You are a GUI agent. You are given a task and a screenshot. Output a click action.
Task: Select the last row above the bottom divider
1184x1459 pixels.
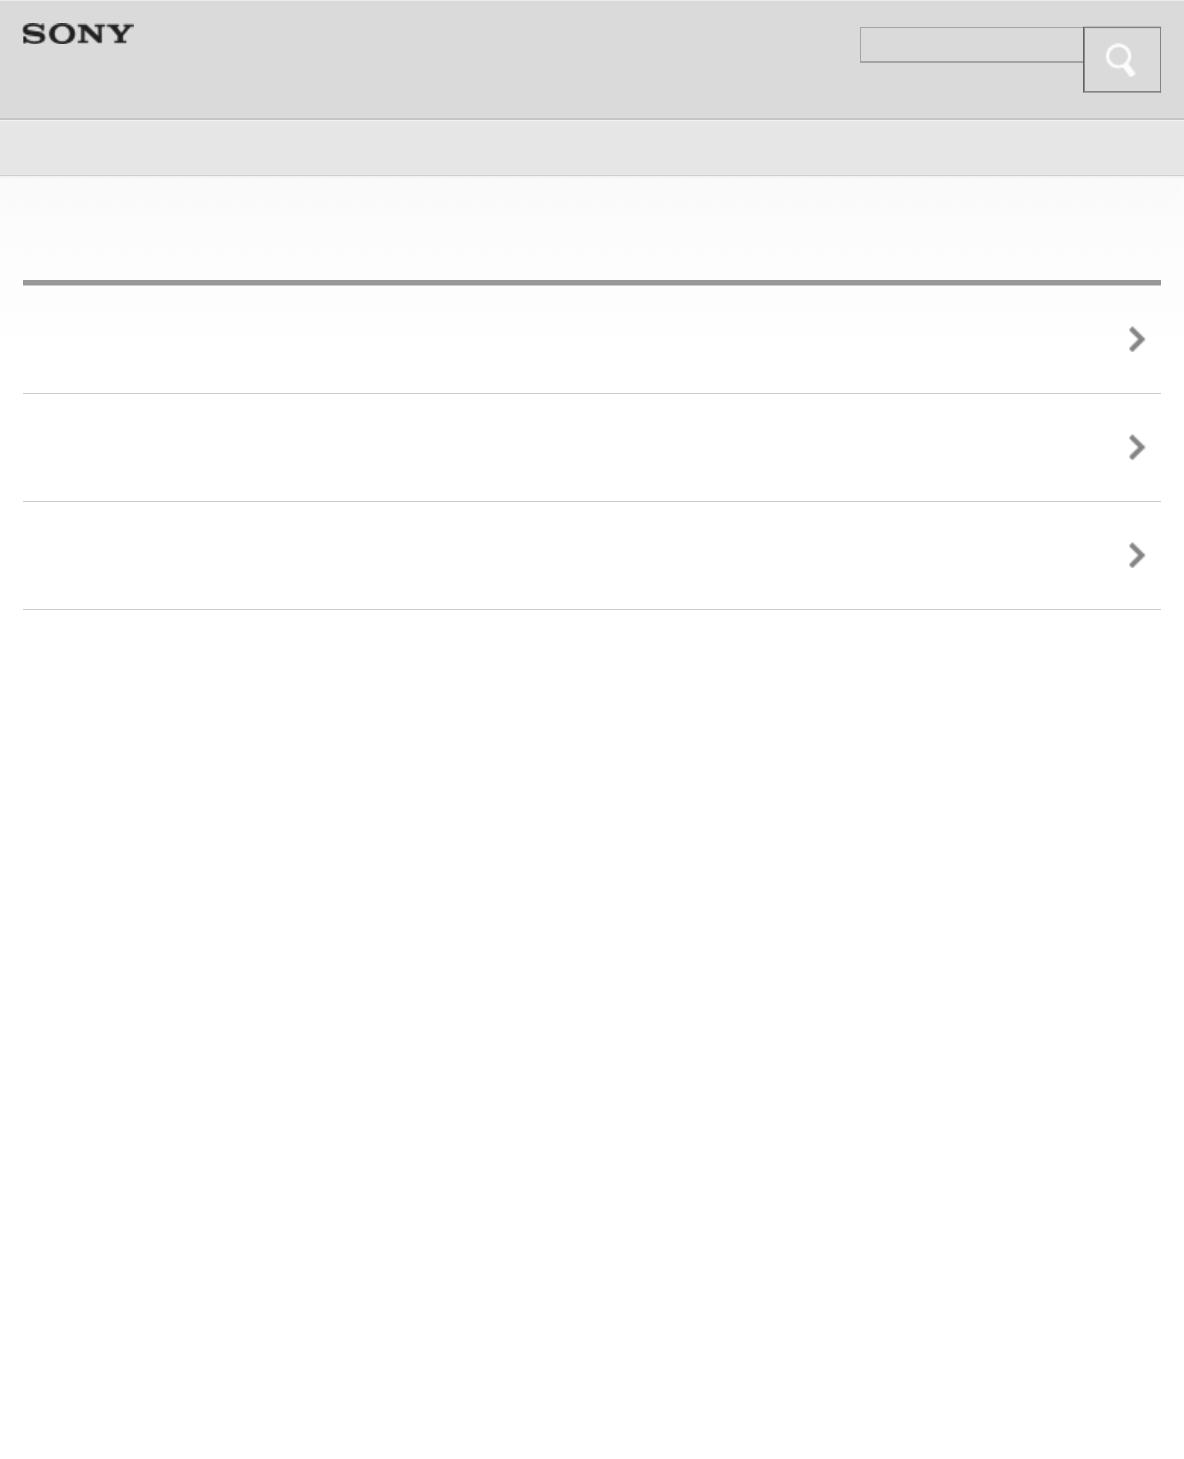point(590,556)
